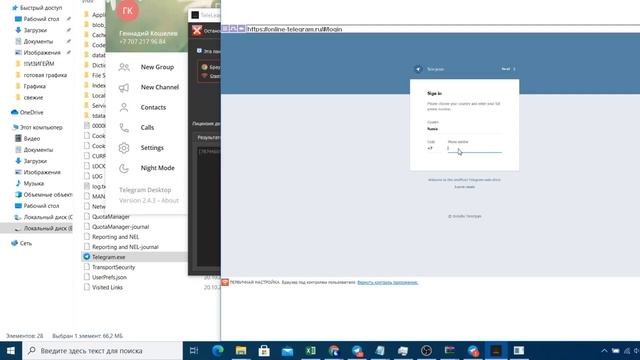This screenshot has width=640, height=360.
Task: Select Видео under Этот компьютер
Action: point(32,139)
